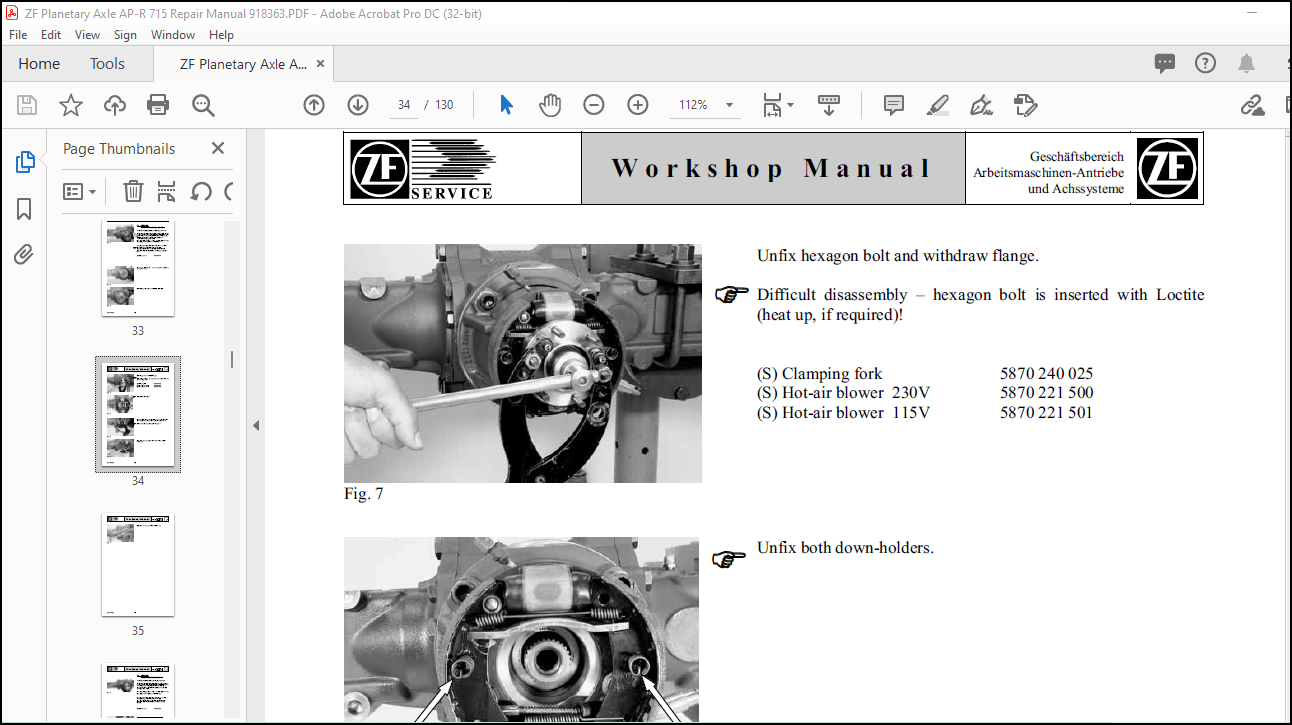
Task: Click the read mode keyboard icon
Action: (828, 105)
